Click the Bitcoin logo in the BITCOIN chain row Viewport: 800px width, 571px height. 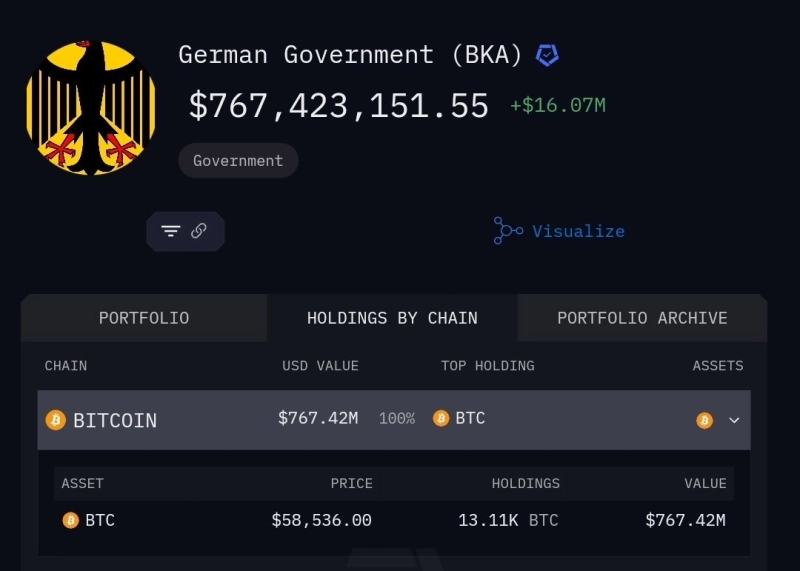point(56,420)
